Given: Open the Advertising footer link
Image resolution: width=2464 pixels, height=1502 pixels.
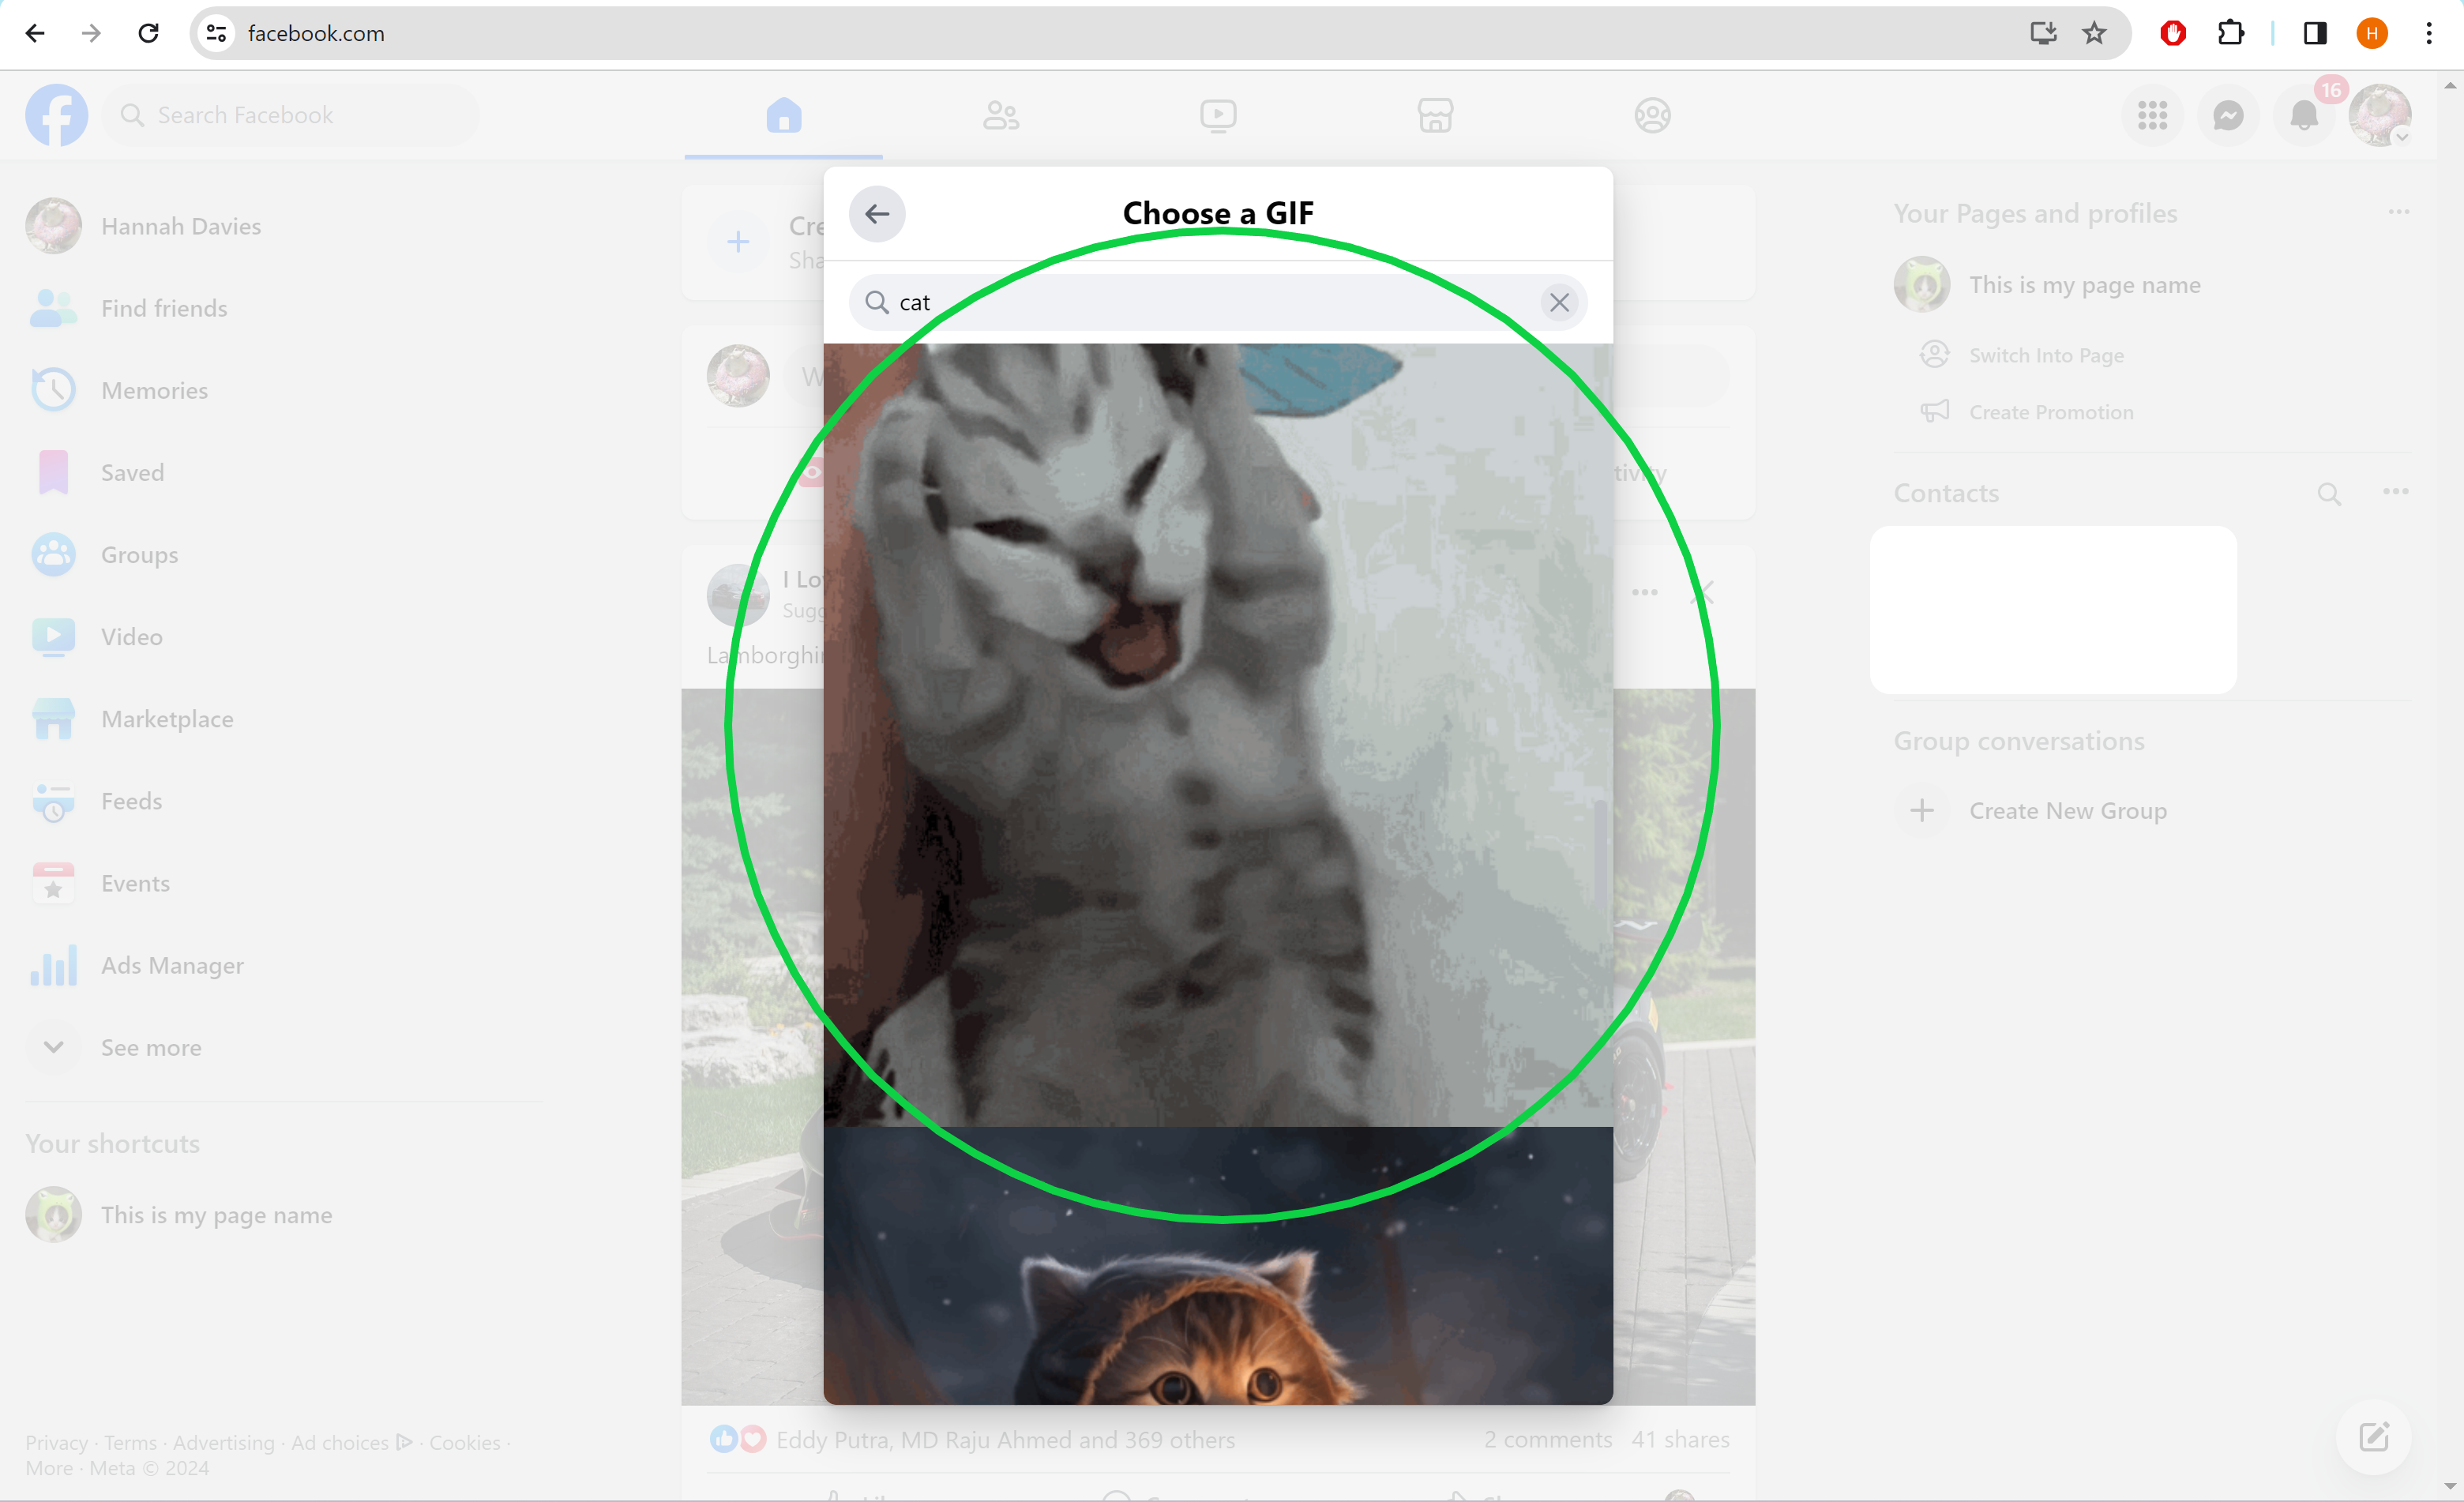Looking at the screenshot, I should pos(223,1442).
